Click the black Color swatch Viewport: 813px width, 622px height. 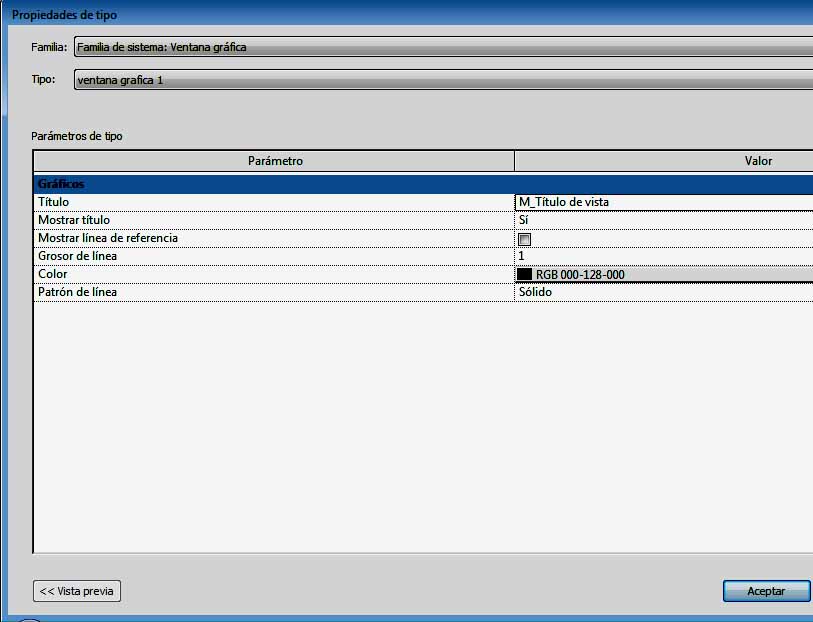525,275
